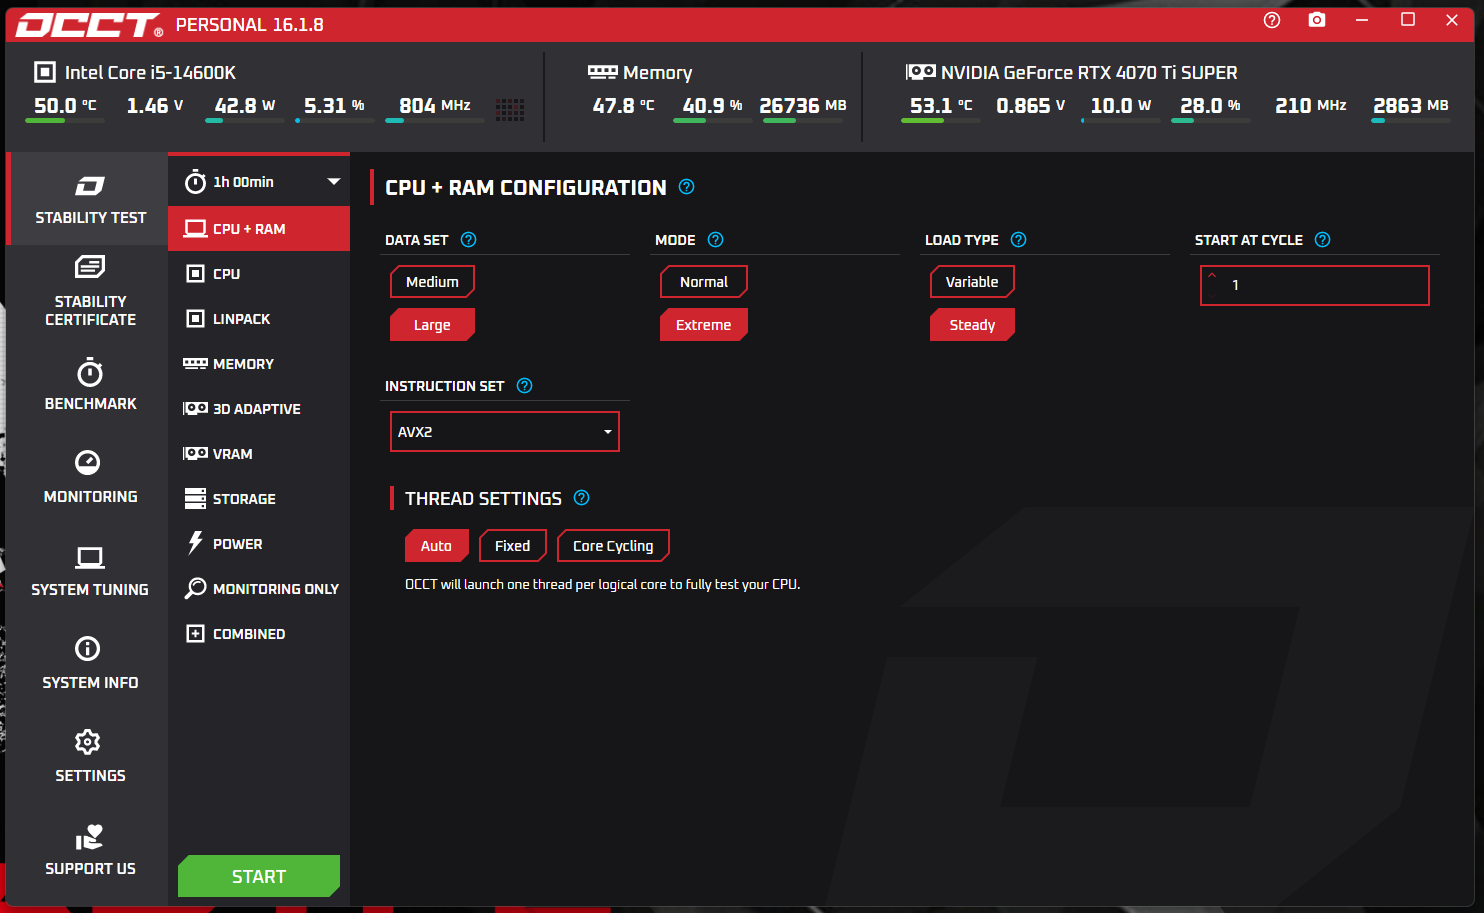
Task: Open help for CPU + RAM Configuration
Action: pyautogui.click(x=686, y=187)
